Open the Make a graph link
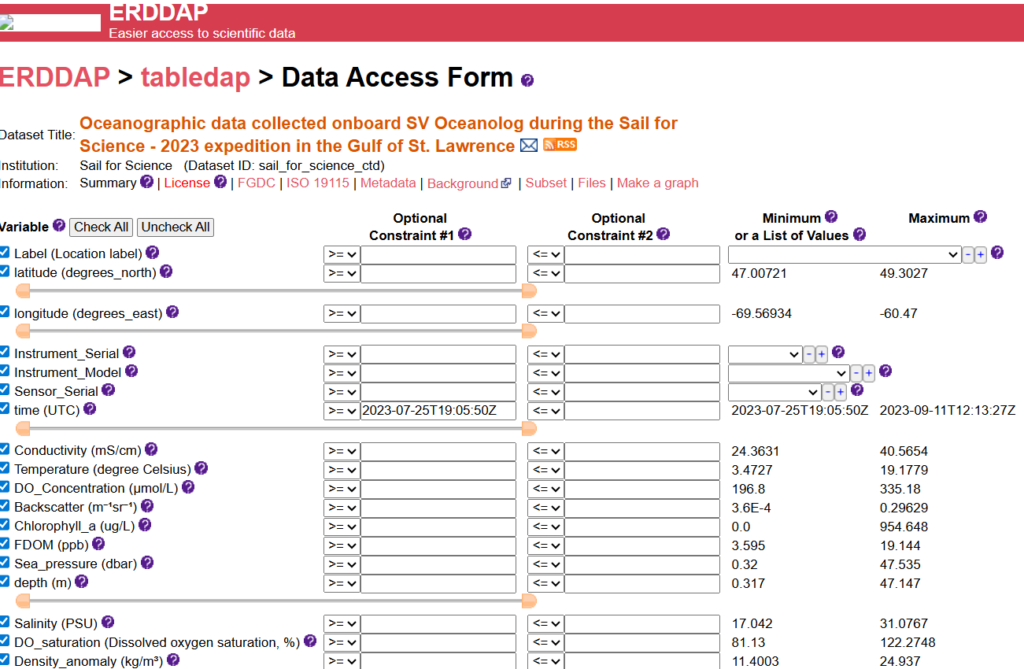The width and height of the screenshot is (1024, 669). coord(657,183)
